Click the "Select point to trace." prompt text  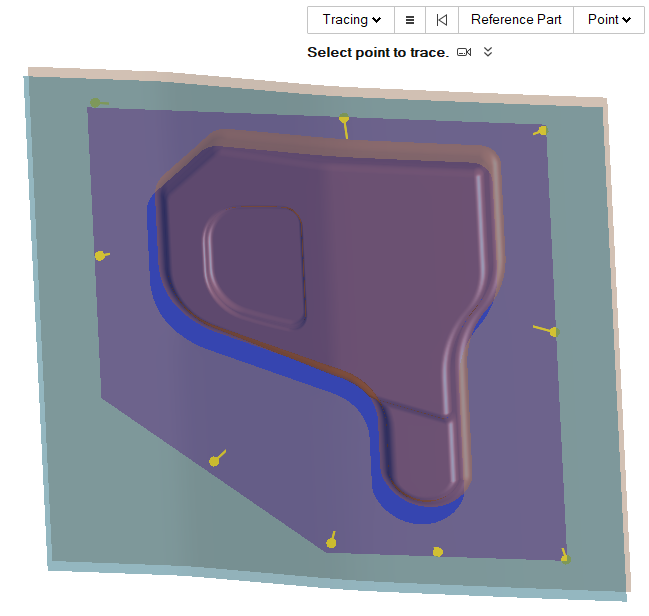coord(377,52)
